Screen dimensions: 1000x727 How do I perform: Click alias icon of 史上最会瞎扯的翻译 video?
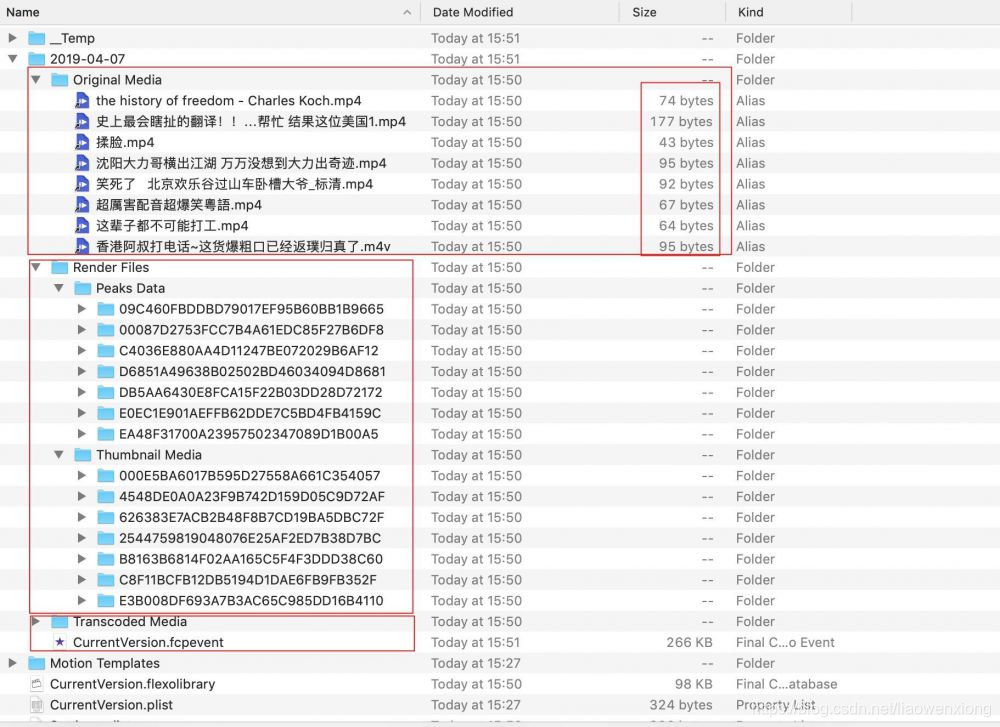point(82,121)
